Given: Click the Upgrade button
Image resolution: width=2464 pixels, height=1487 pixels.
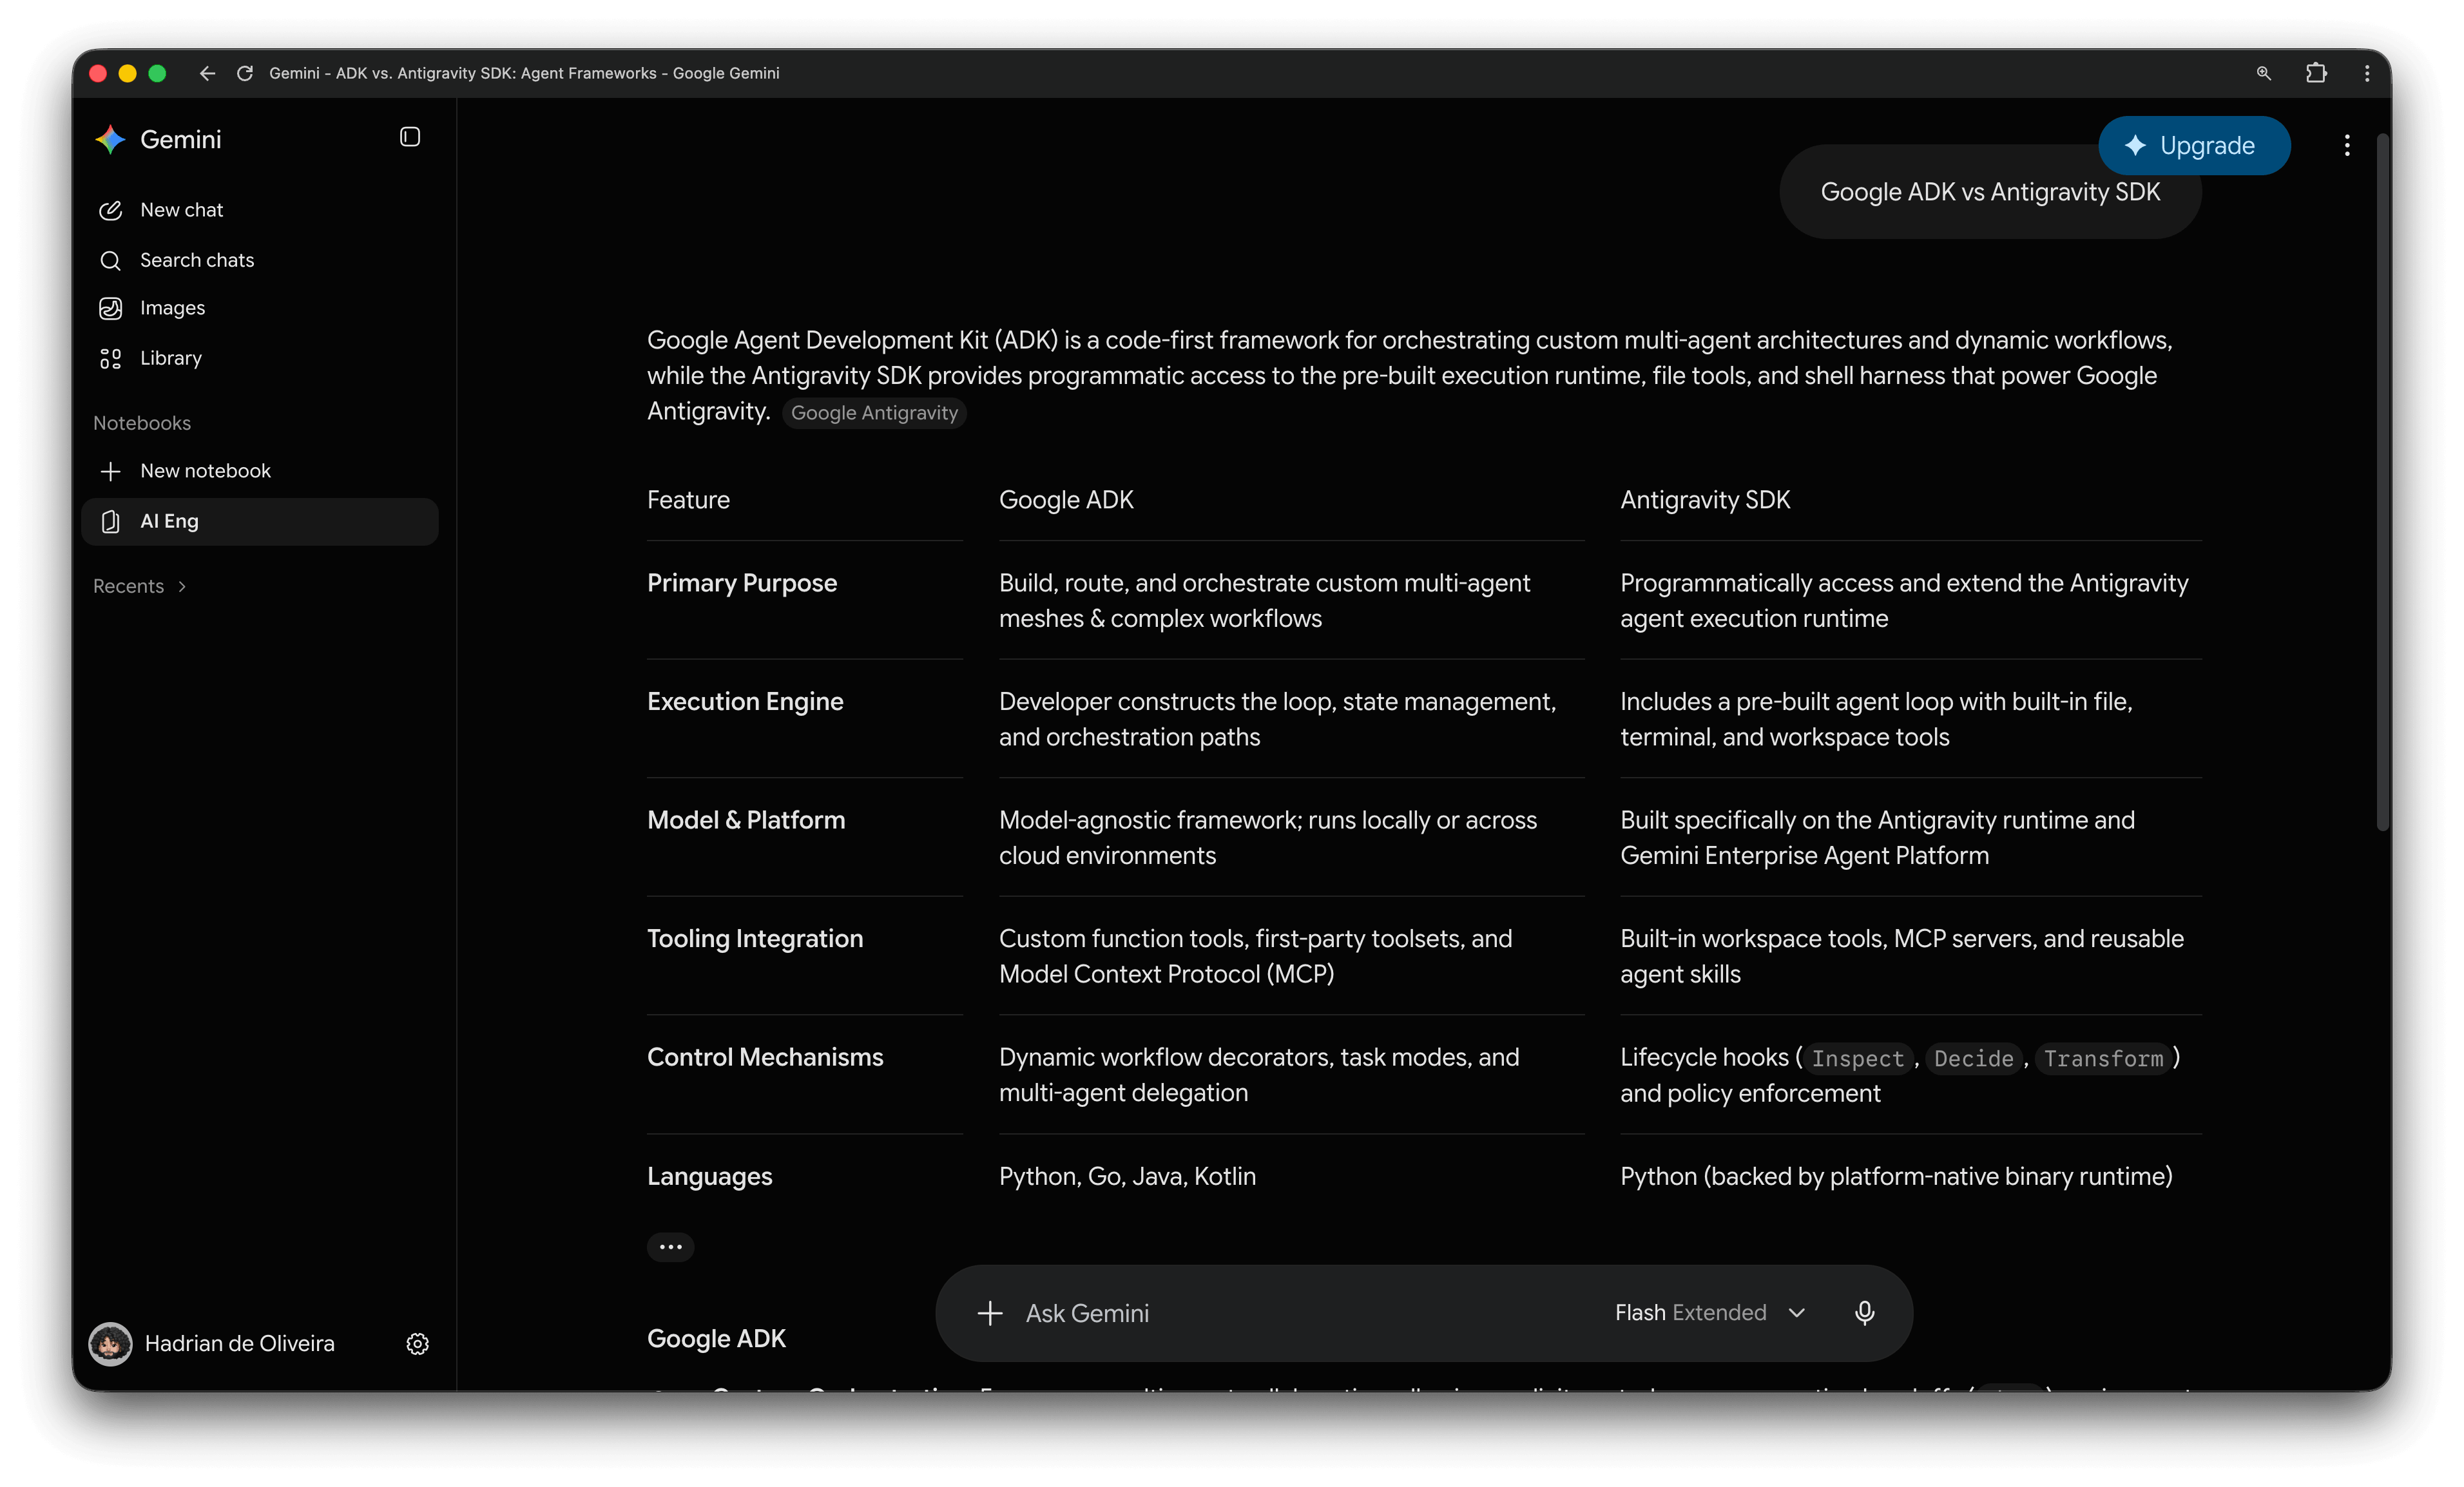Looking at the screenshot, I should 2194,146.
